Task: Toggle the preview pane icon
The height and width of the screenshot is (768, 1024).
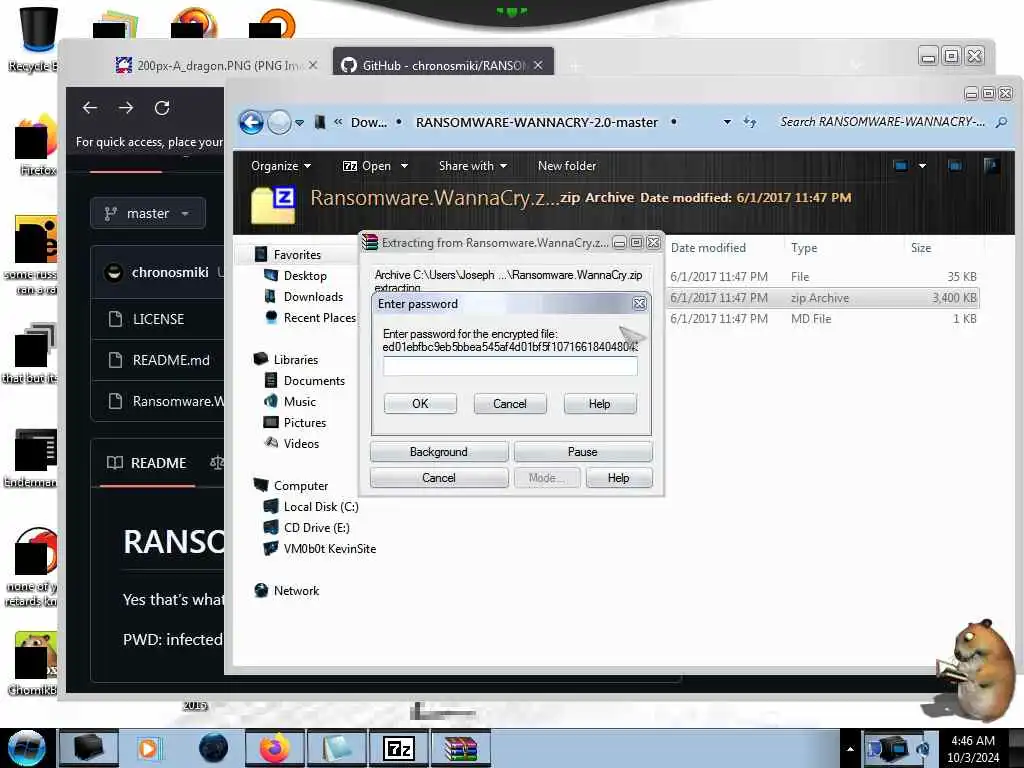Action: pyautogui.click(x=955, y=166)
